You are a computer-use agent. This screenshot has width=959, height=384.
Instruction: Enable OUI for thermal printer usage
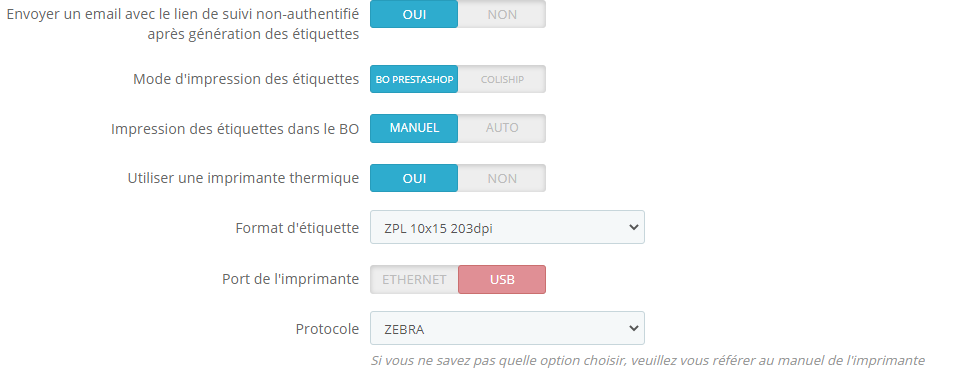(x=414, y=178)
